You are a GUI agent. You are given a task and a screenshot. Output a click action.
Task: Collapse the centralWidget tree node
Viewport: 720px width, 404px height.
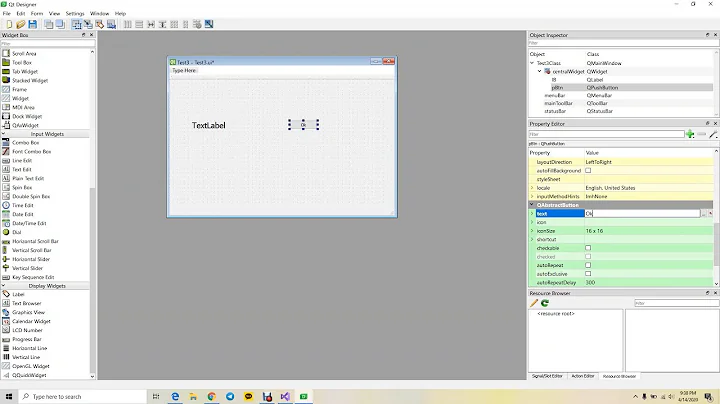[540, 72]
